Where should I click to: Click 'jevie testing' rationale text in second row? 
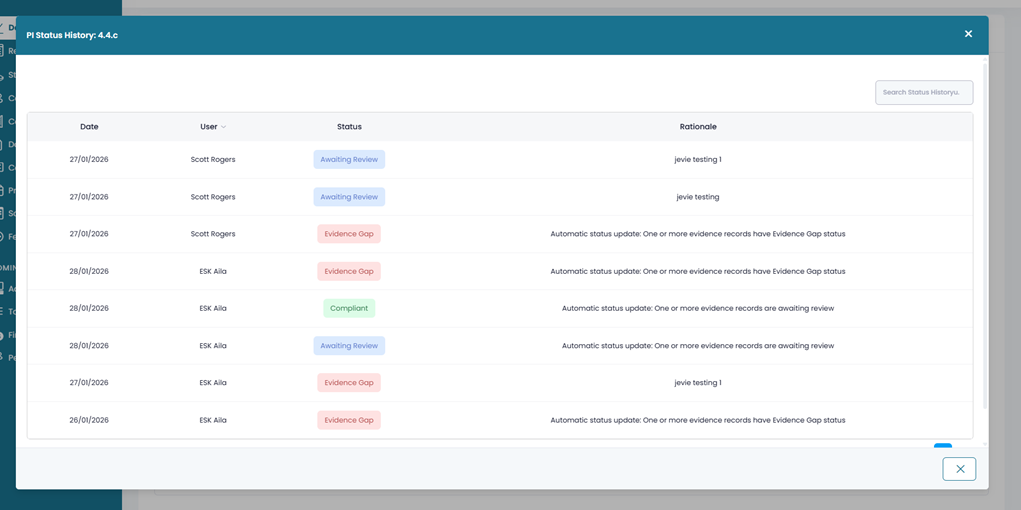click(697, 197)
